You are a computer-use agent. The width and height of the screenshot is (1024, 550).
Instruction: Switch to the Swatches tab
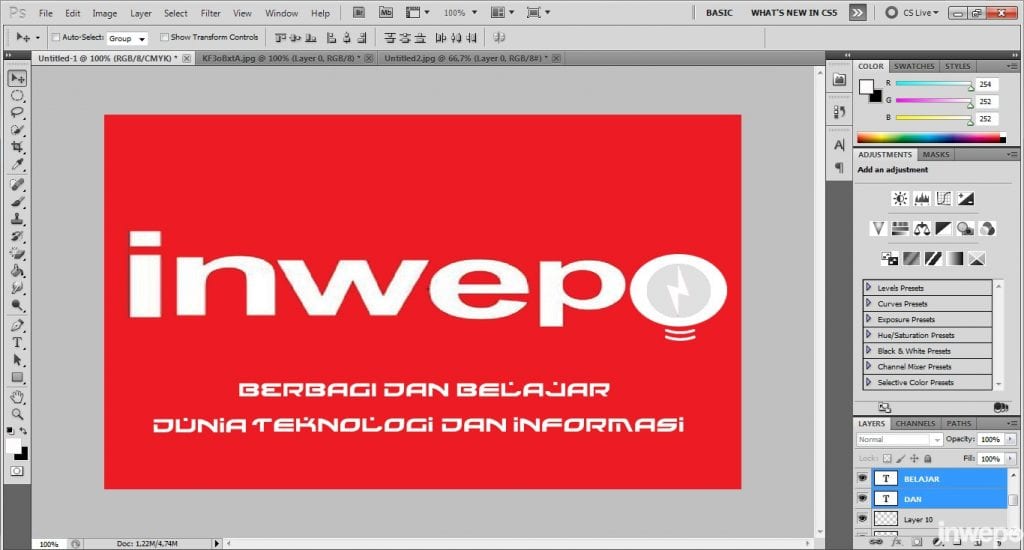coord(914,66)
